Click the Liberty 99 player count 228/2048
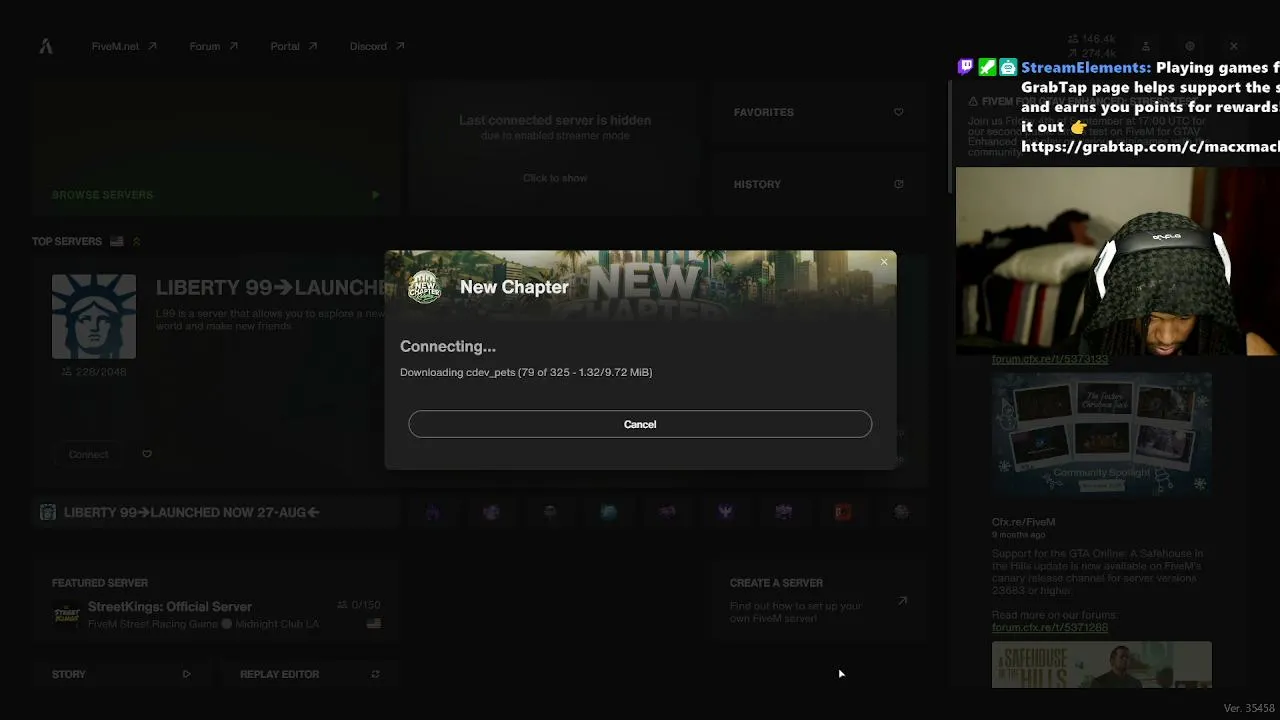The image size is (1280, 720). (x=94, y=372)
